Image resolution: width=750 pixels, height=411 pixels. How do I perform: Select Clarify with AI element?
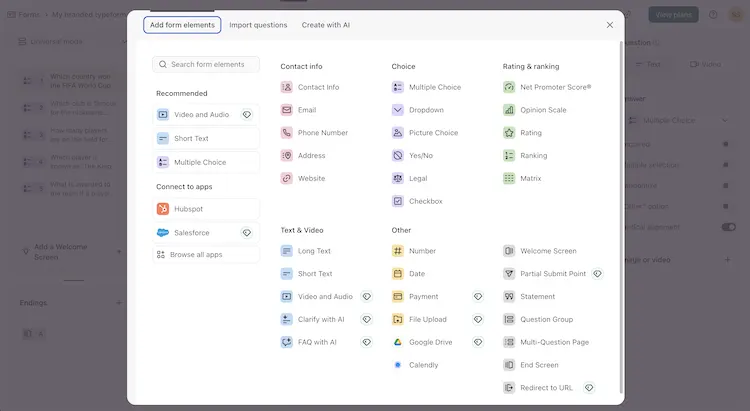312,319
